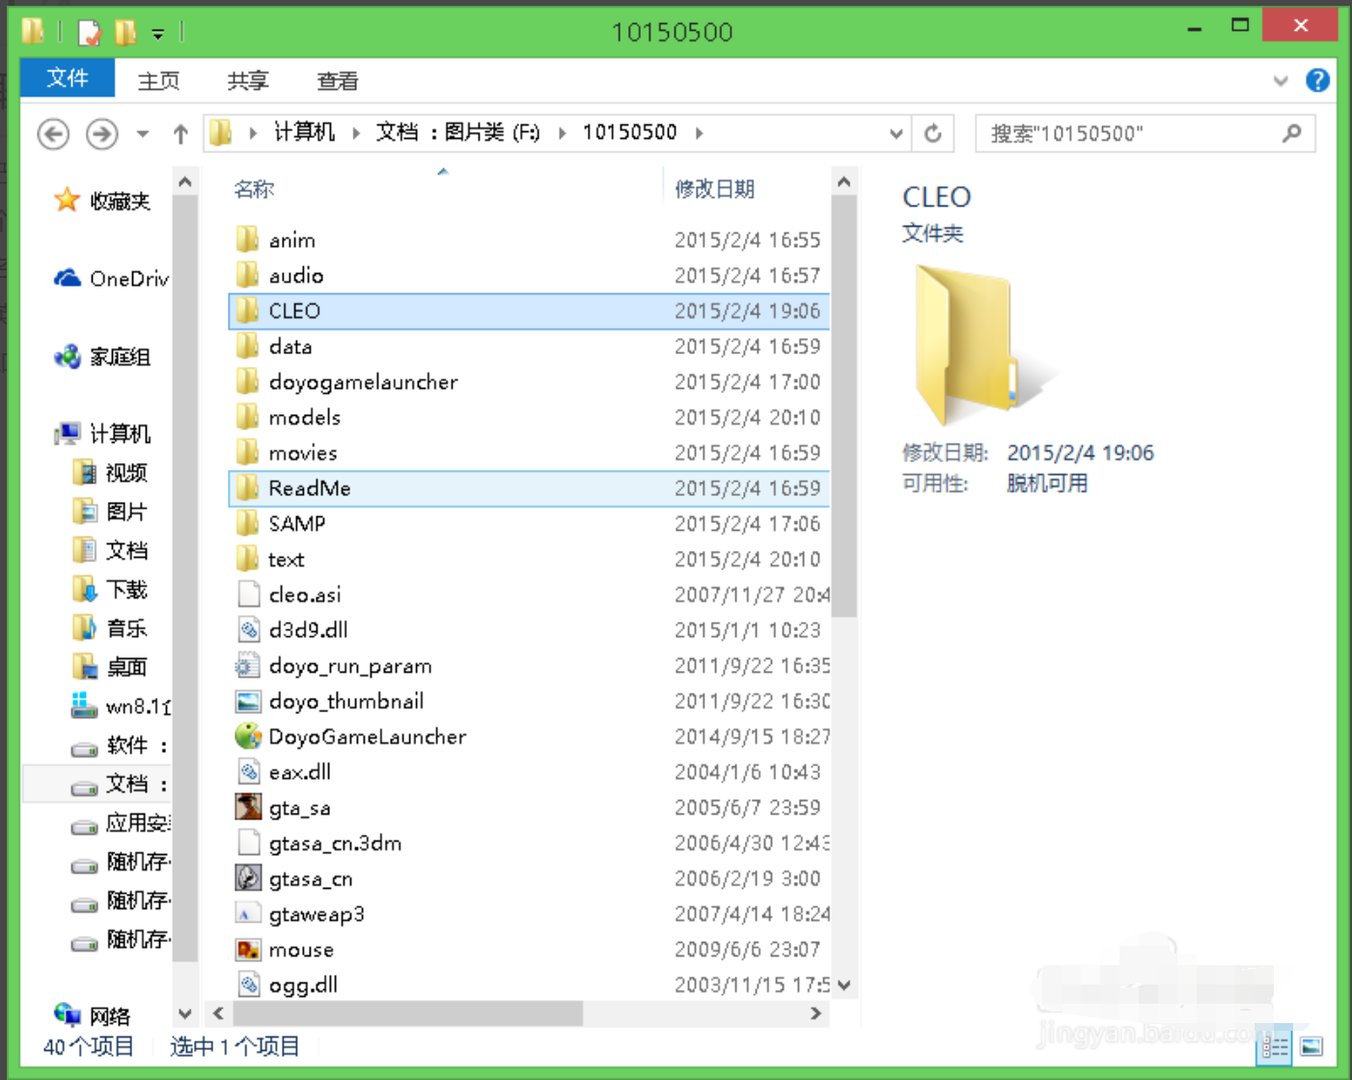Open the 文件 menu tab
1352x1080 pixels.
[67, 79]
